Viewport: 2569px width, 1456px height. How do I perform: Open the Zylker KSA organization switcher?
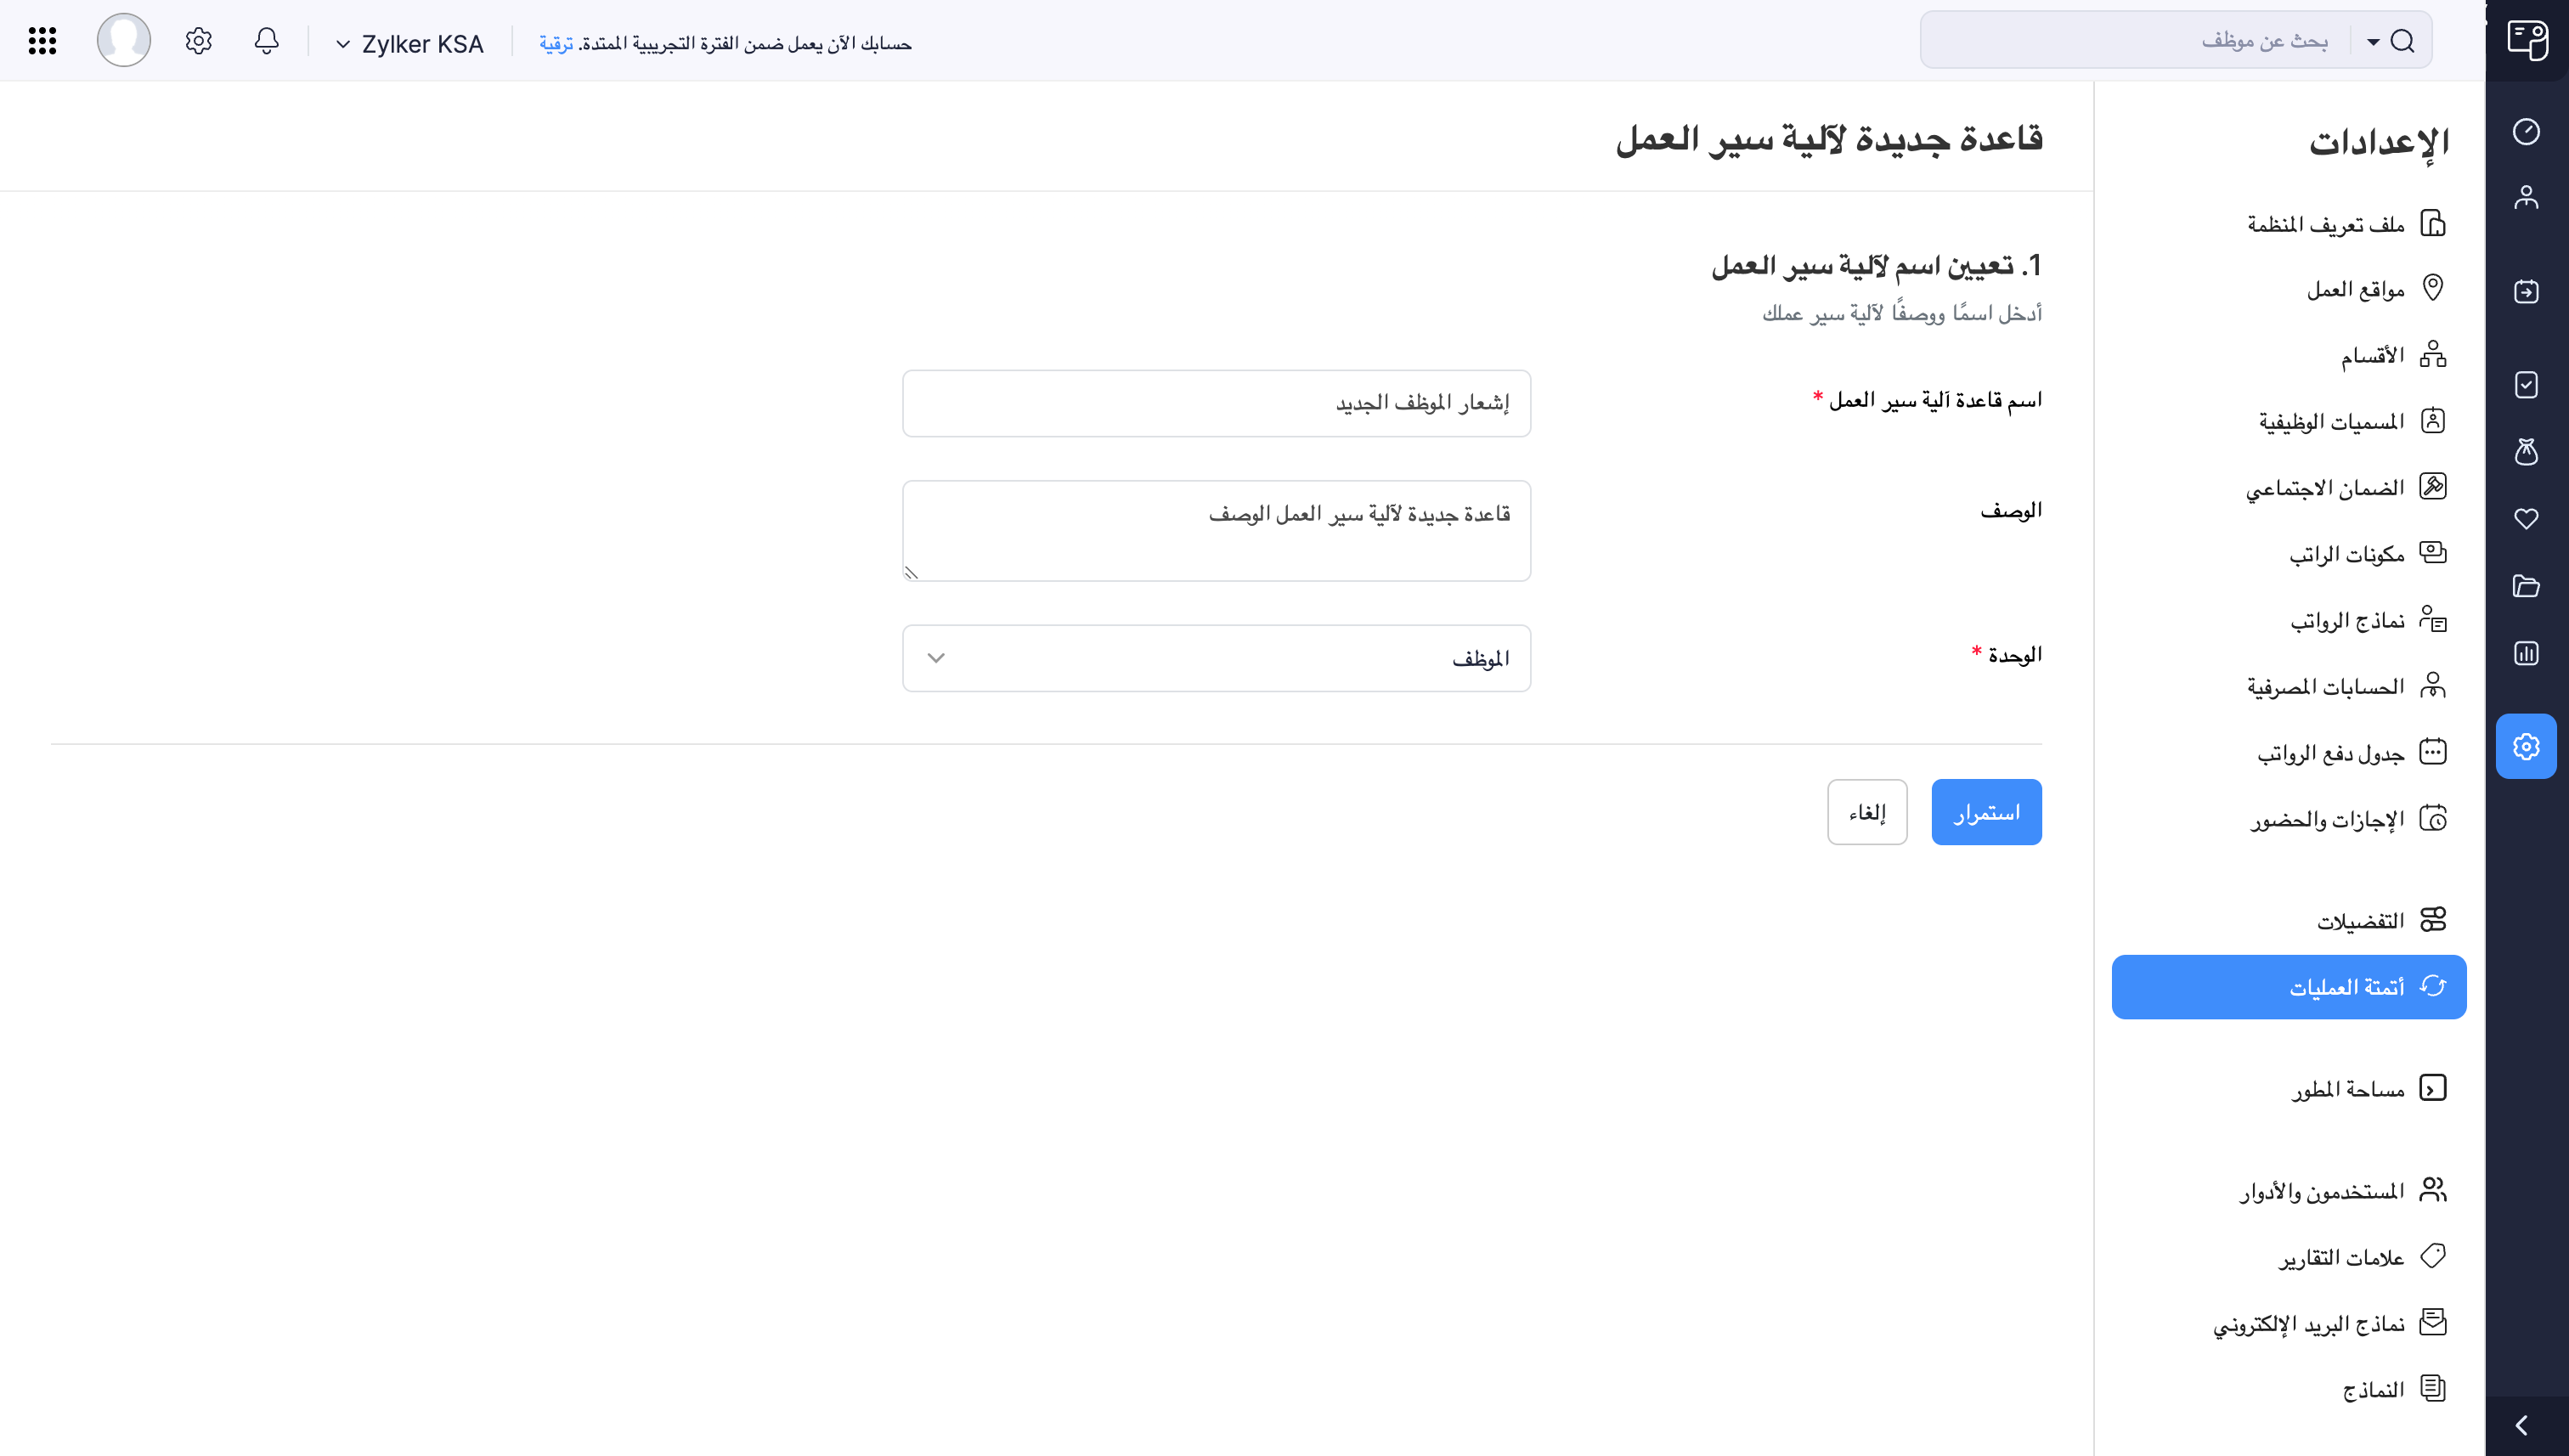tap(410, 44)
